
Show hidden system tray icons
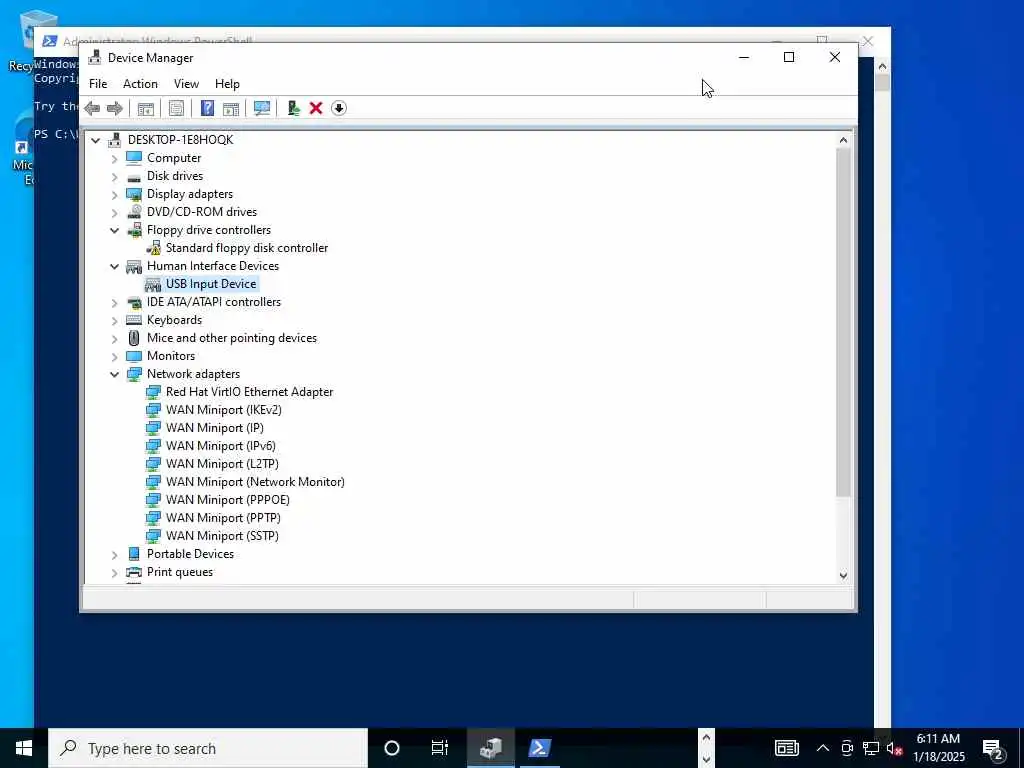coord(823,748)
